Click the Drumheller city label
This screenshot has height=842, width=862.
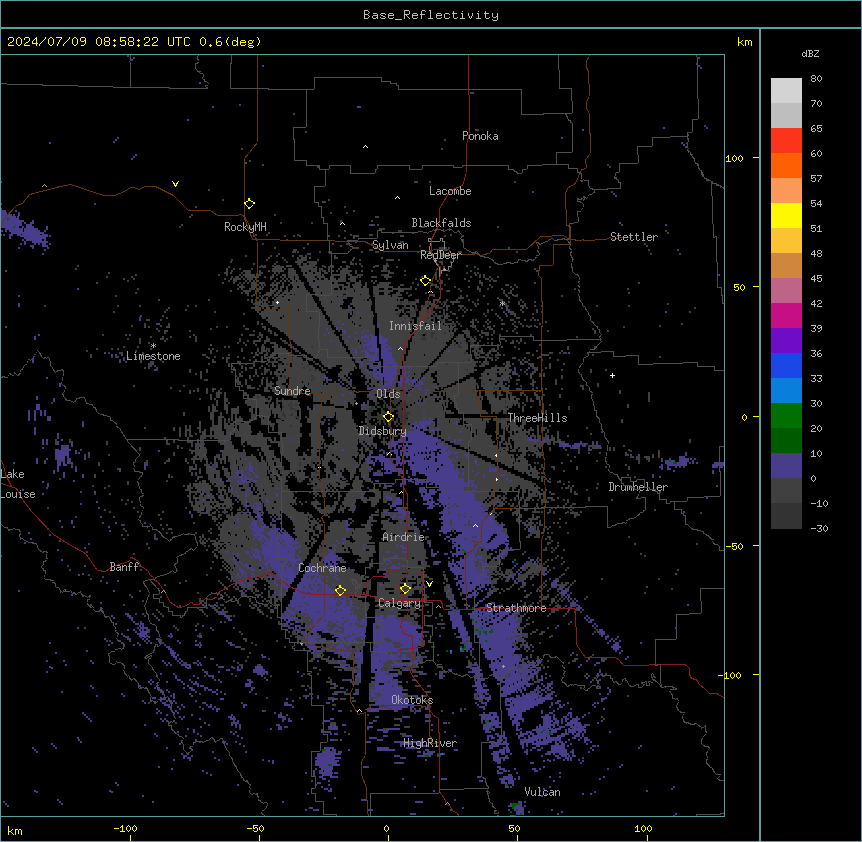638,487
